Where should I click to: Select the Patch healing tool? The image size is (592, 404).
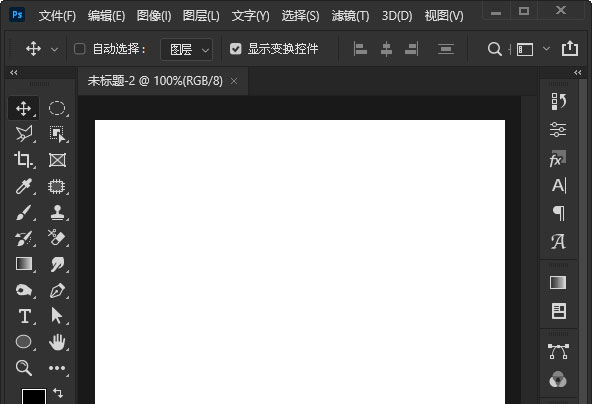(57, 187)
